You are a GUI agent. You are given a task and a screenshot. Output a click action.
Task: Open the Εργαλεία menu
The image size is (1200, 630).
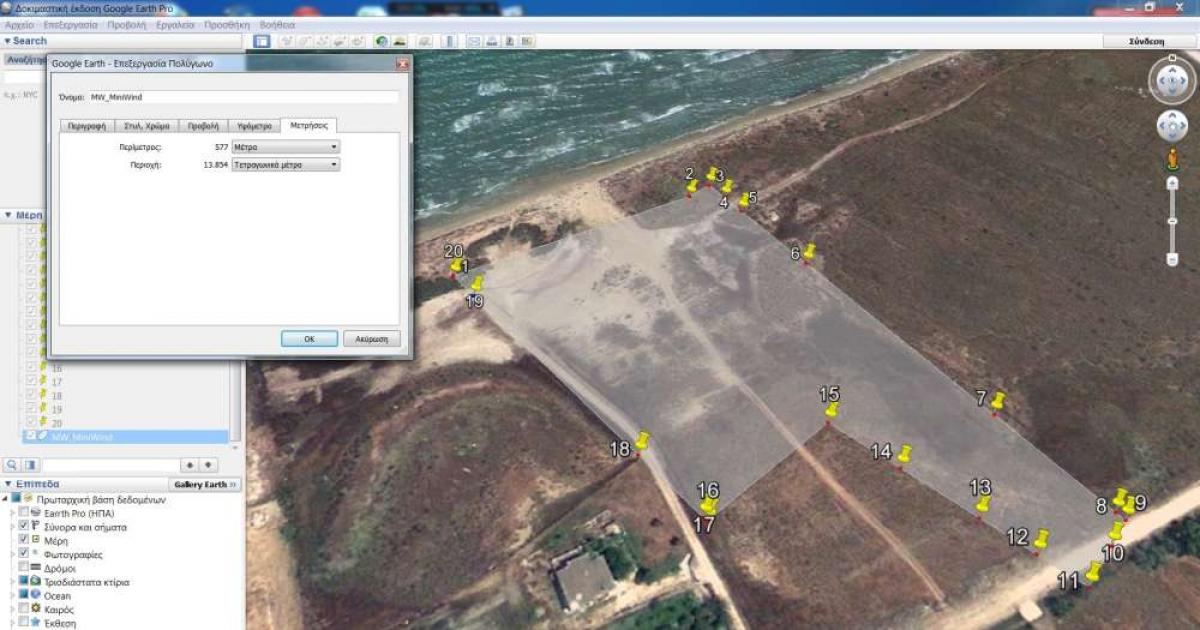click(174, 24)
